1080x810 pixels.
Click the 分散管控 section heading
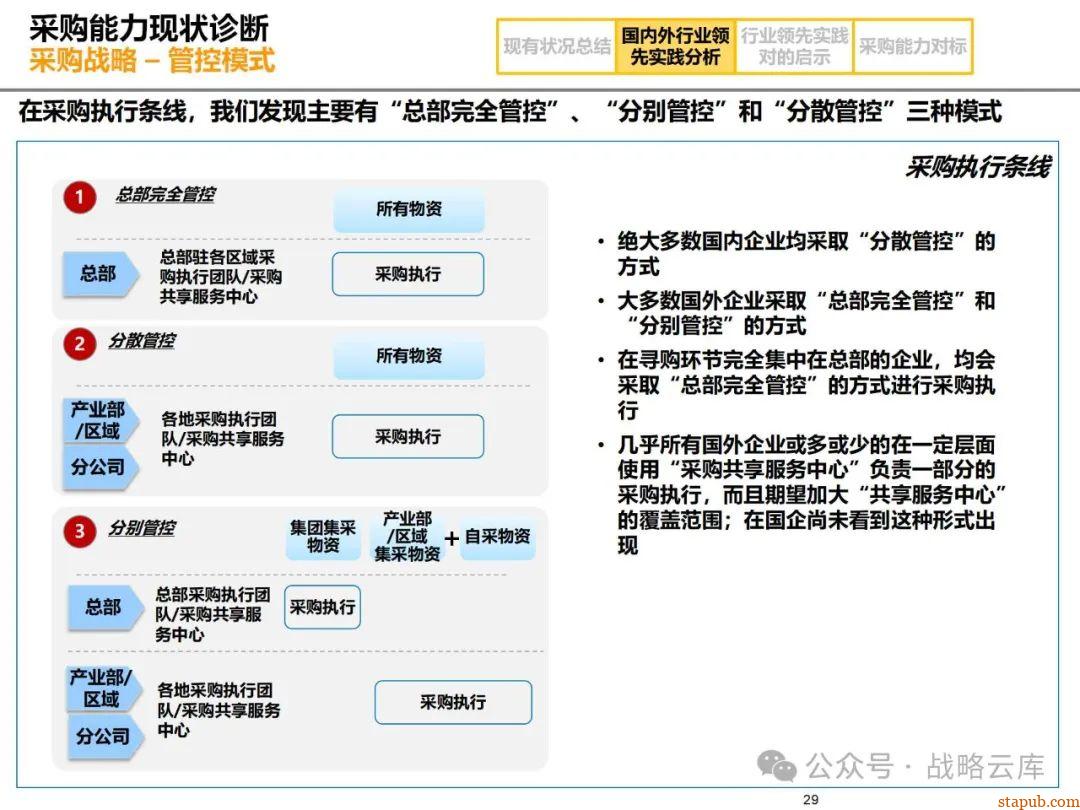(x=142, y=341)
